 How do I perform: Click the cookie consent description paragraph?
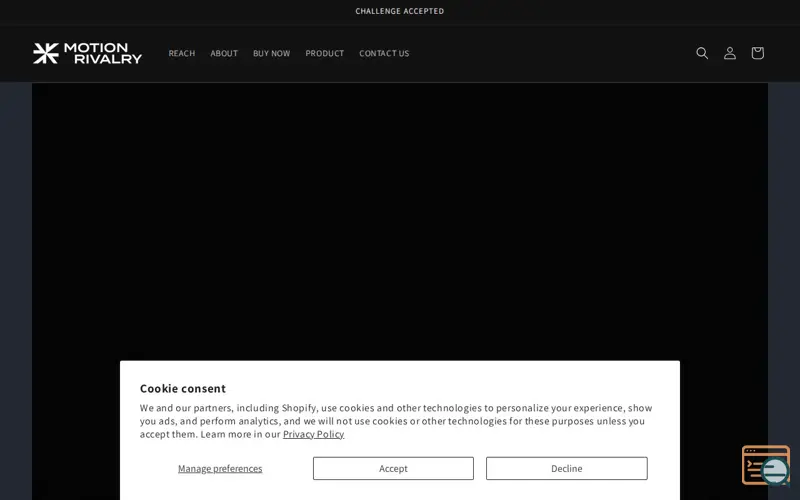(396, 421)
